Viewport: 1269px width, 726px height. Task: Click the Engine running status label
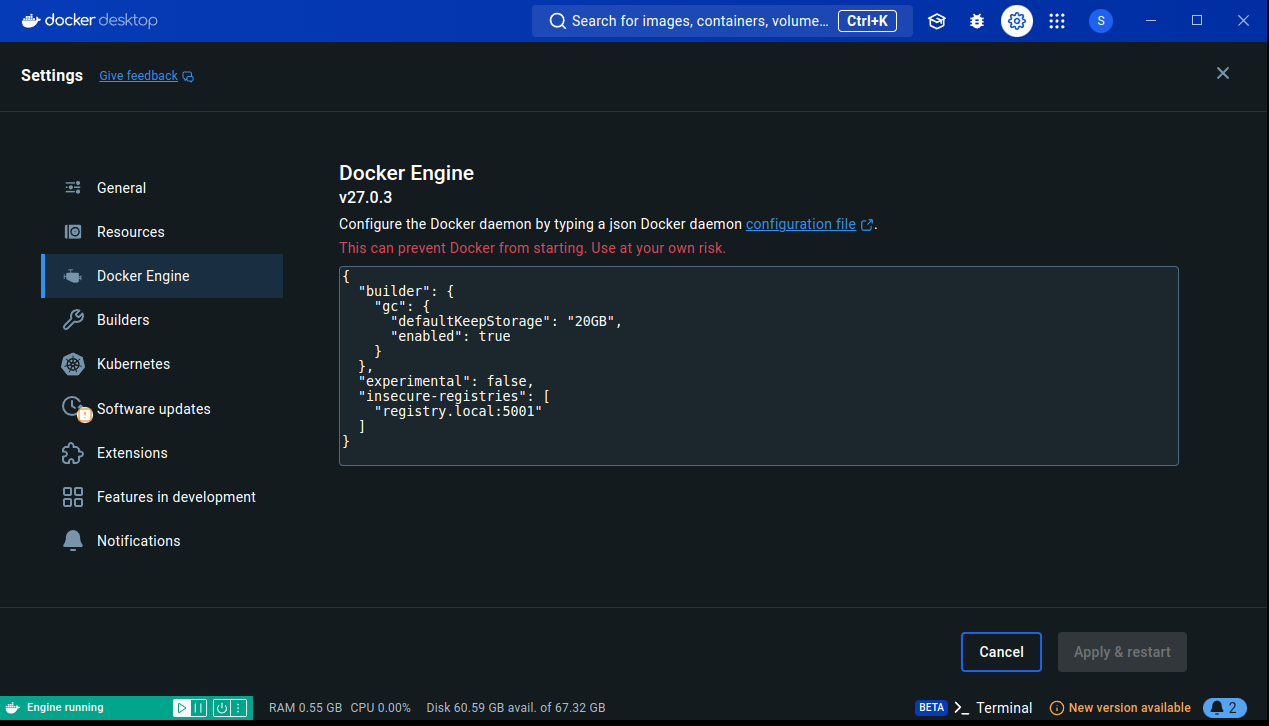(x=65, y=708)
